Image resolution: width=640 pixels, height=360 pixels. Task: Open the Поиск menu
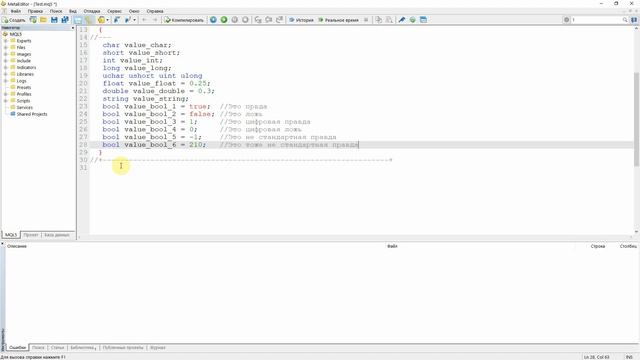pyautogui.click(x=56, y=11)
